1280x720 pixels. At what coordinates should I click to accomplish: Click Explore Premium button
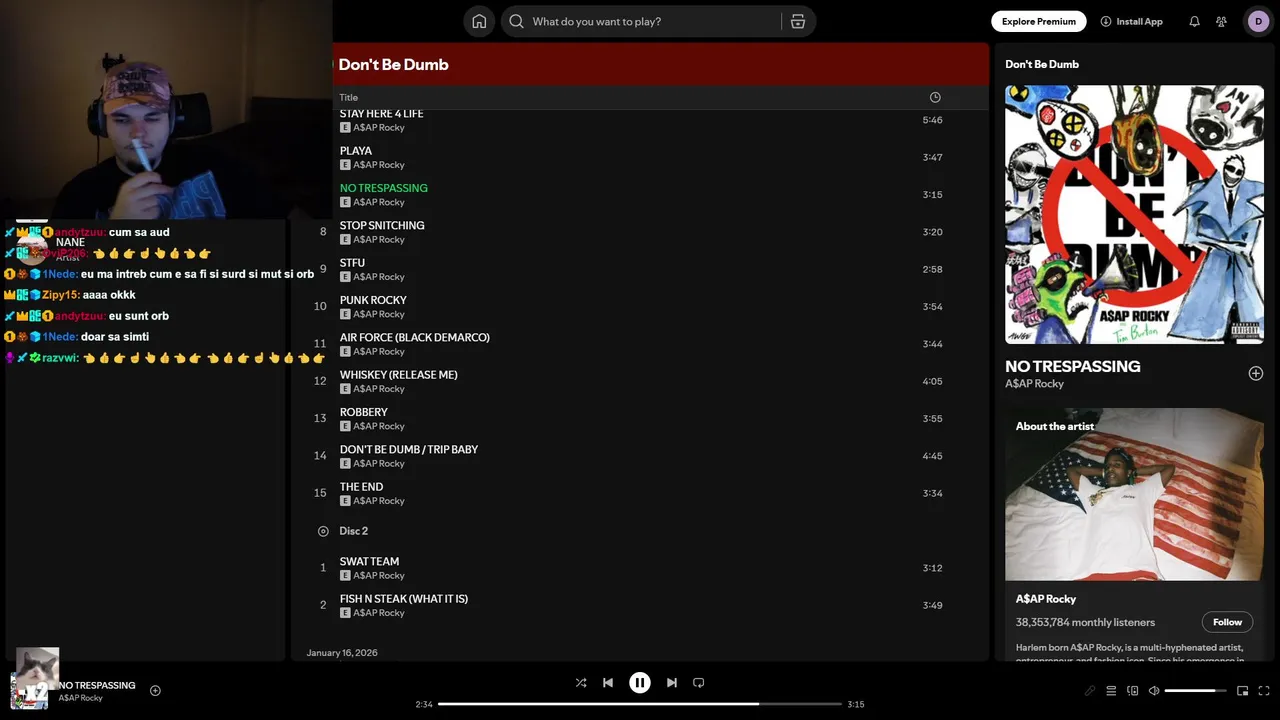1039,21
